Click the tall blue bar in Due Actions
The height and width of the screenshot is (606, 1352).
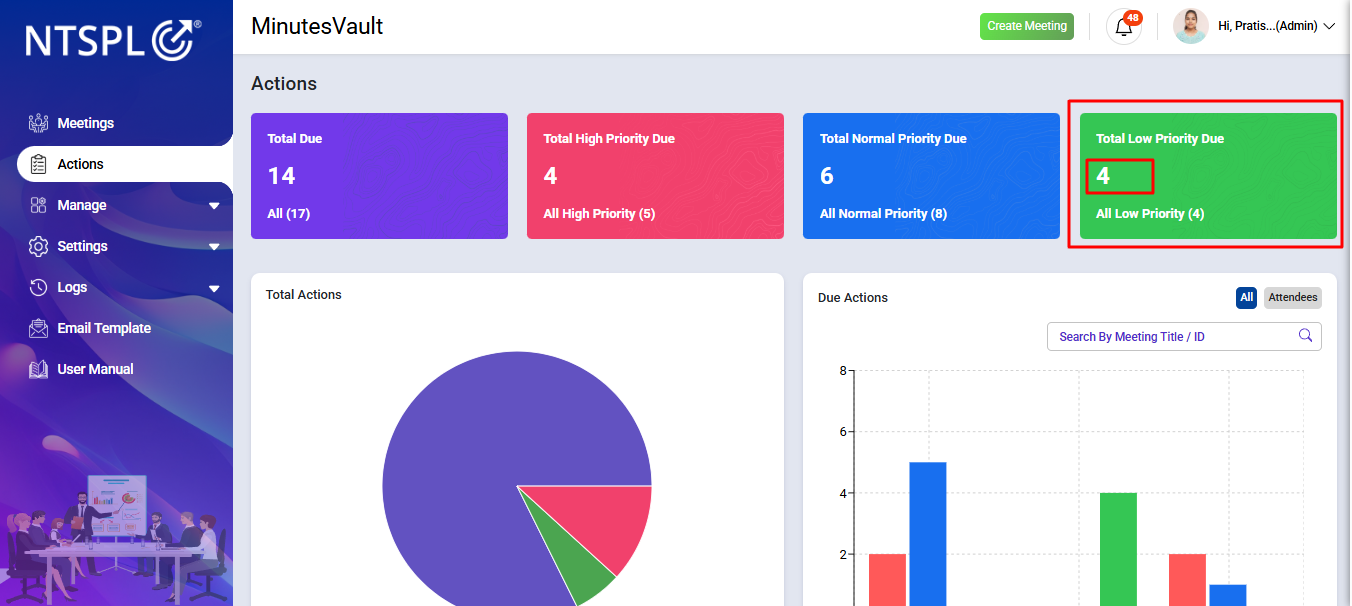[x=927, y=533]
